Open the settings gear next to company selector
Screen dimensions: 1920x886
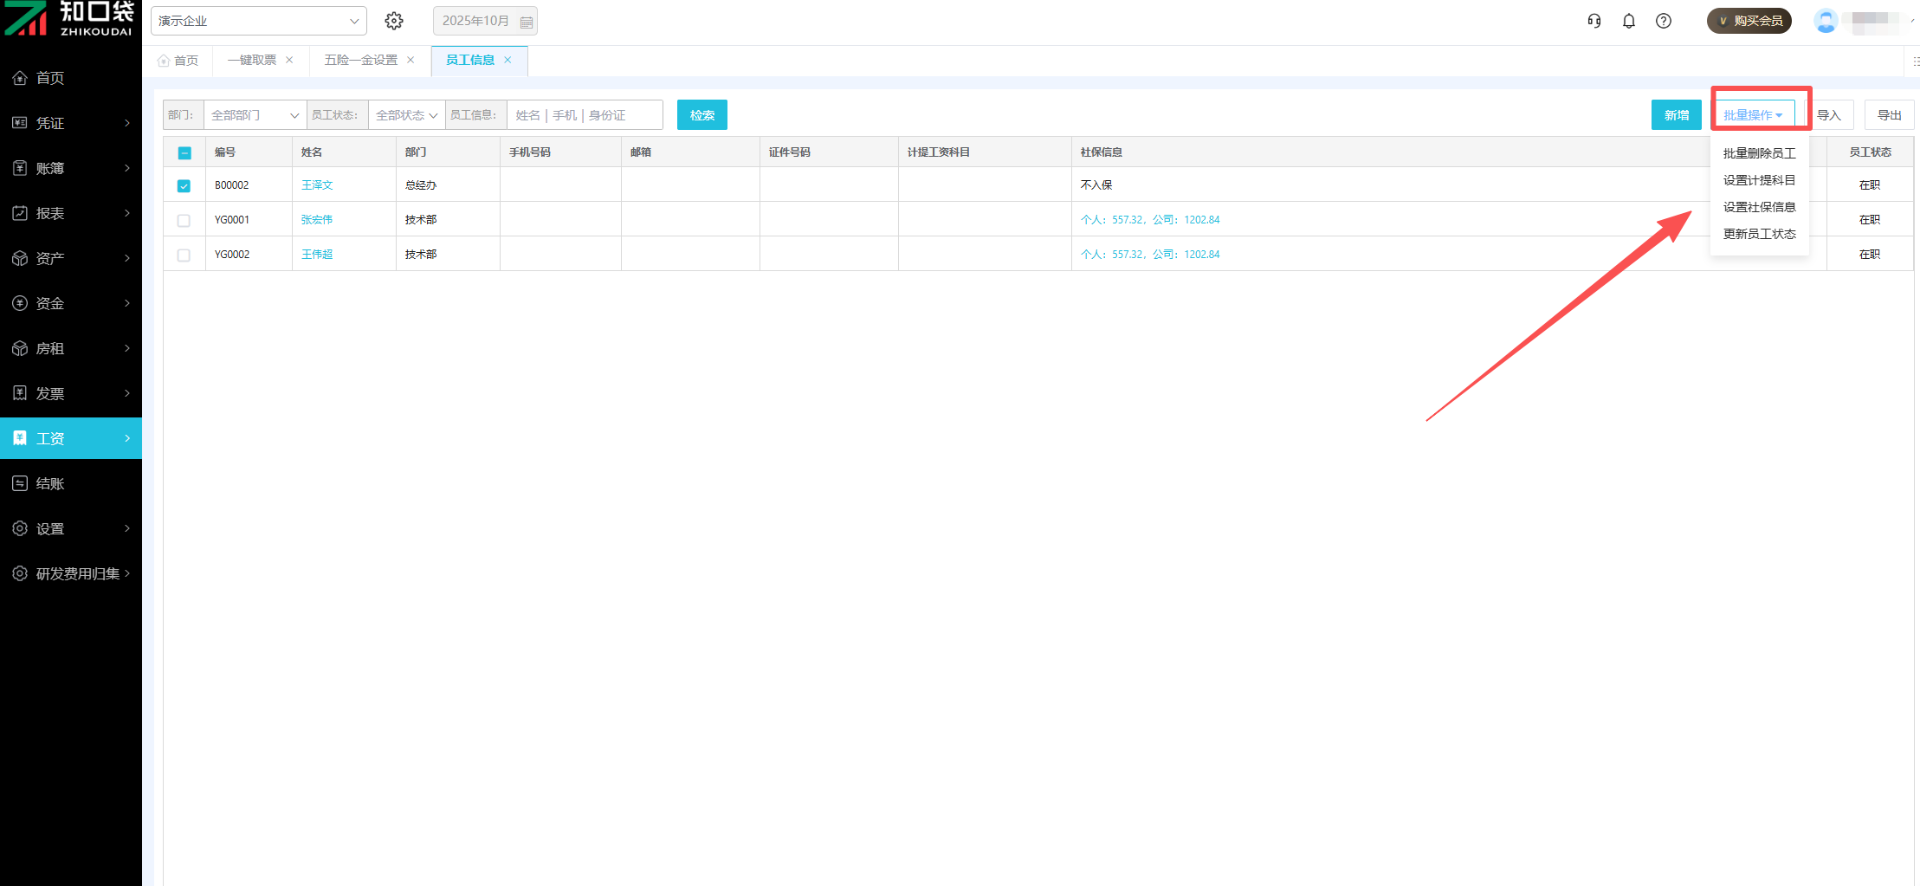point(394,21)
